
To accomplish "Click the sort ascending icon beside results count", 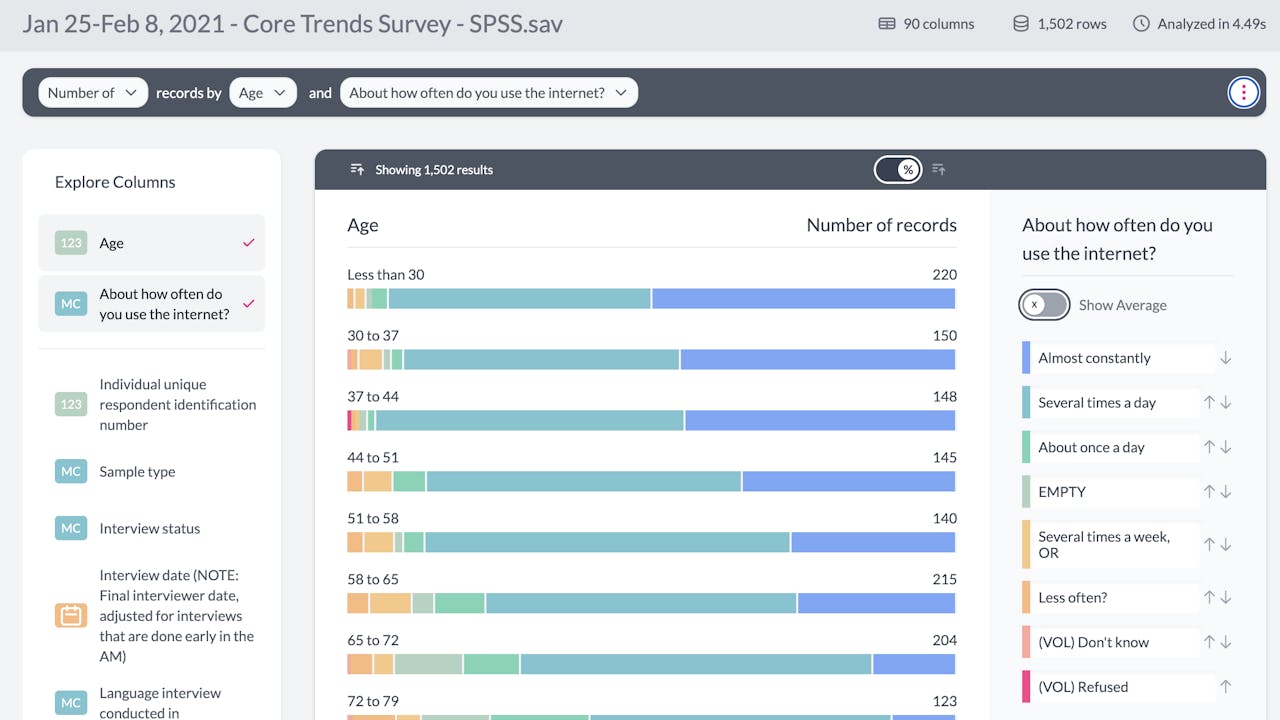I will [x=357, y=170].
